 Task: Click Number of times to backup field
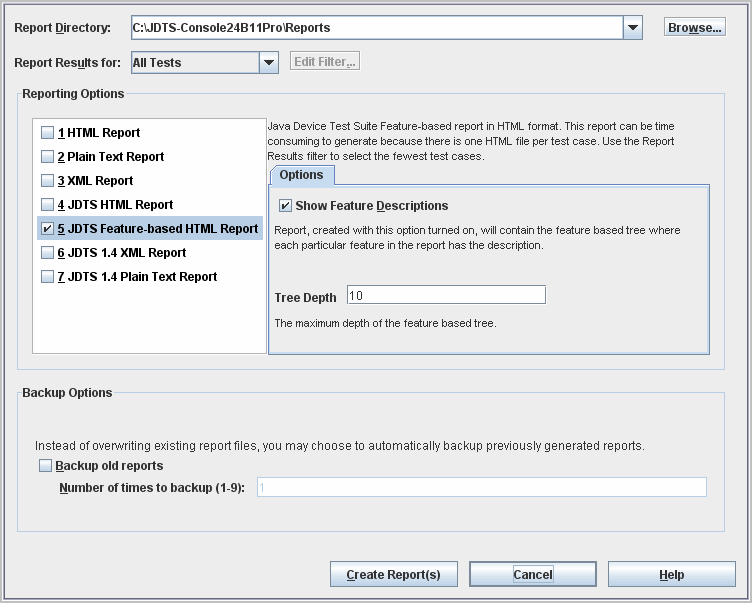(482, 487)
